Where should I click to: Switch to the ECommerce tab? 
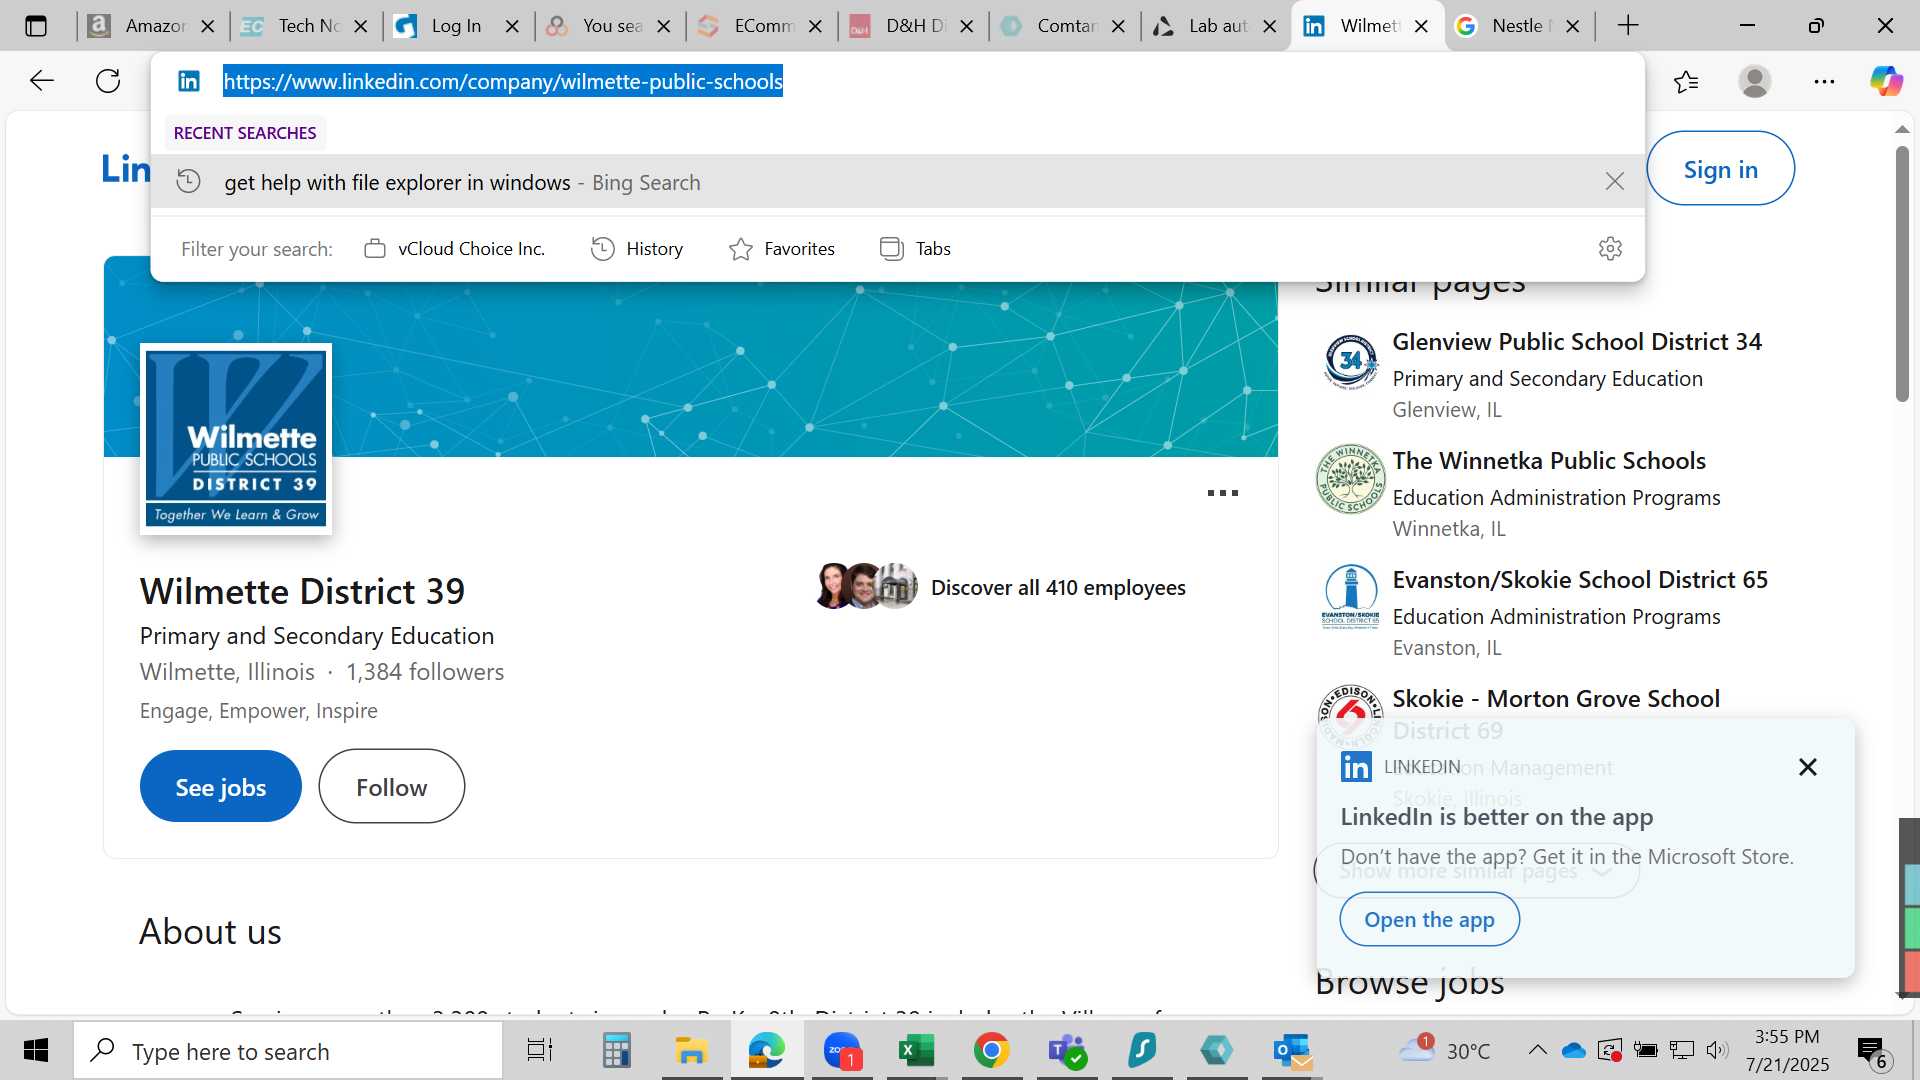pos(762,26)
